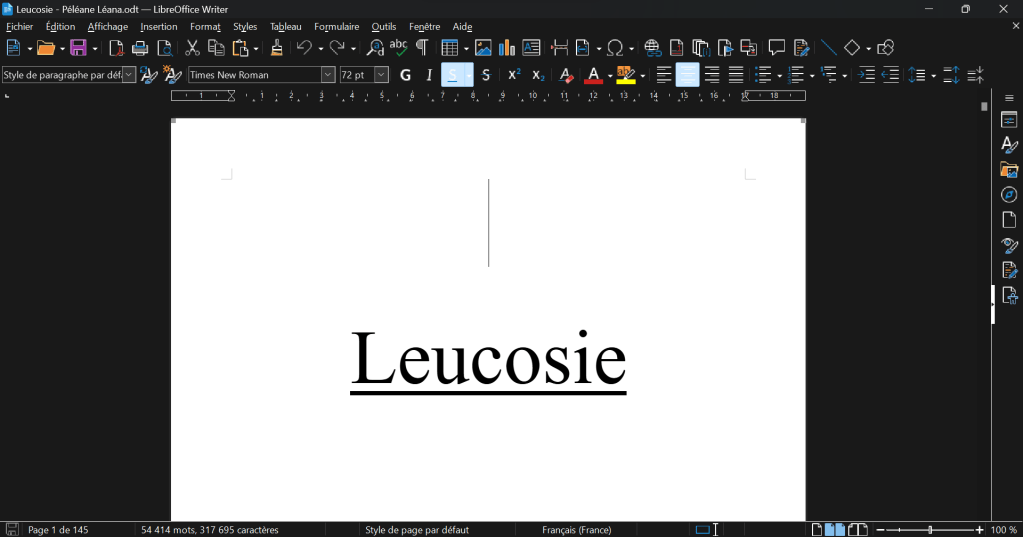Click page count 'Page 1 de 145'
Image resolution: width=1023 pixels, height=537 pixels.
(x=58, y=530)
